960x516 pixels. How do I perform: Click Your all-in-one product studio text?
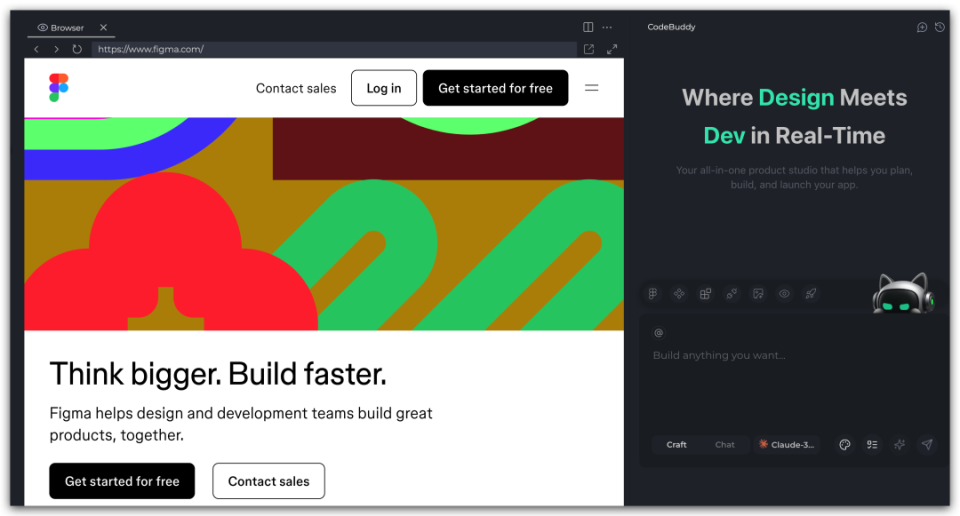(794, 178)
